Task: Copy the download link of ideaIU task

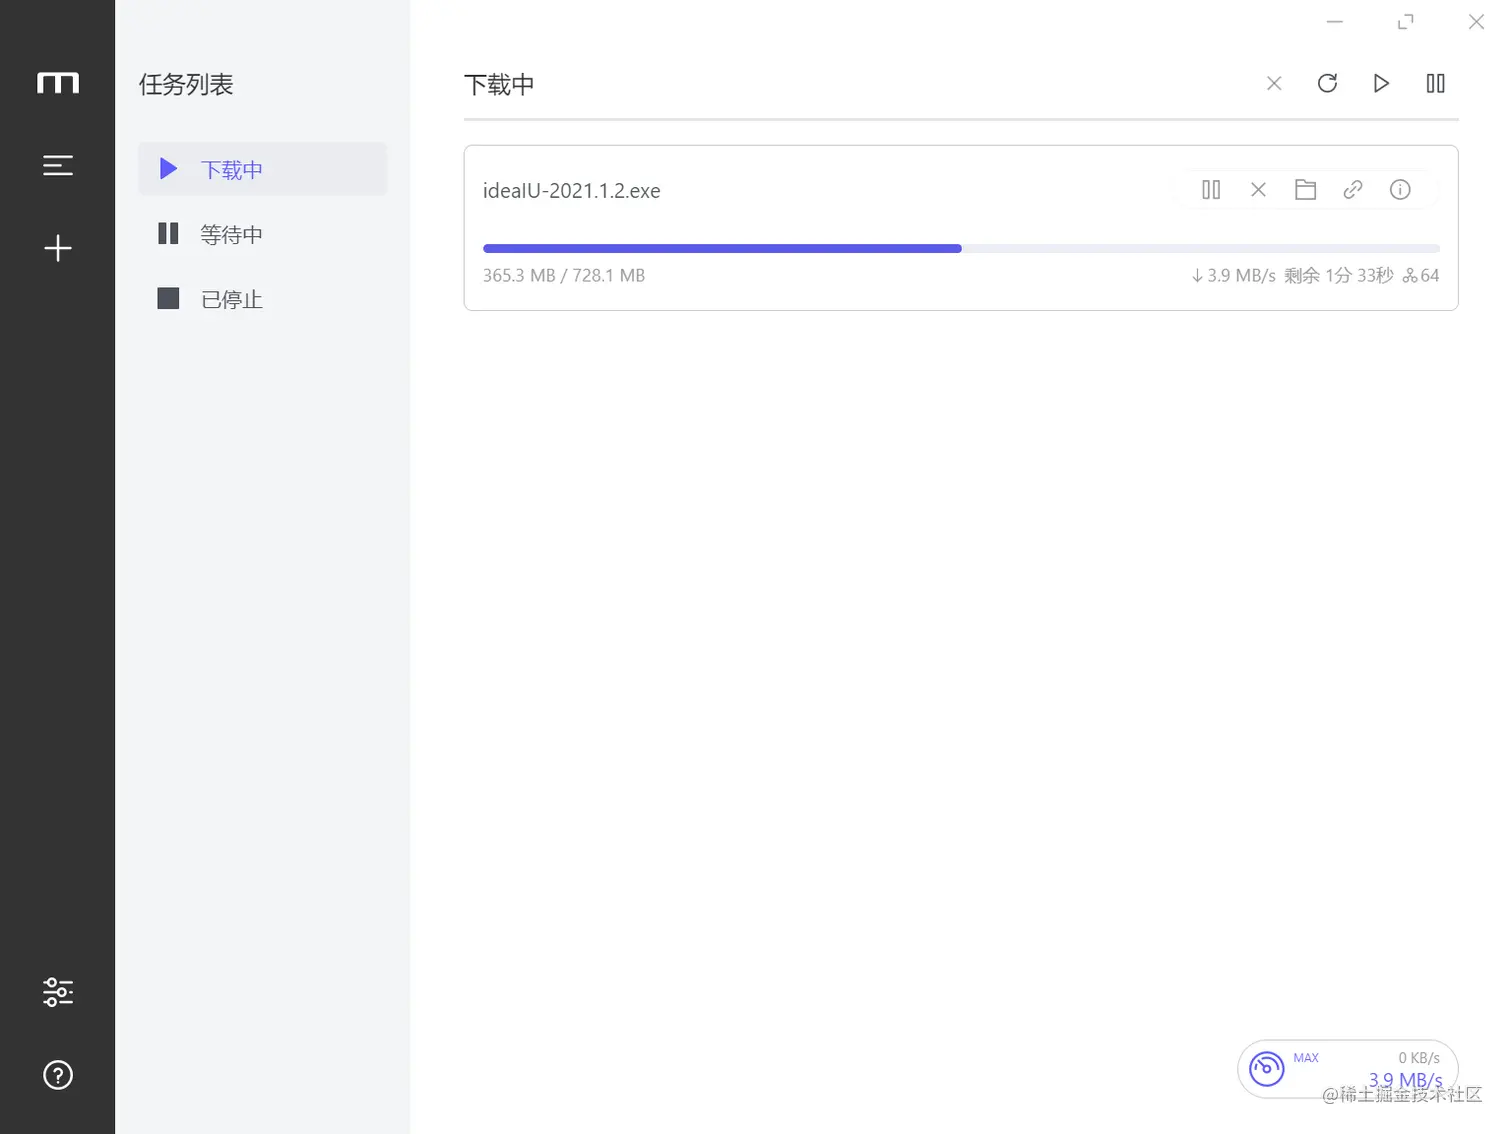Action: (1352, 189)
